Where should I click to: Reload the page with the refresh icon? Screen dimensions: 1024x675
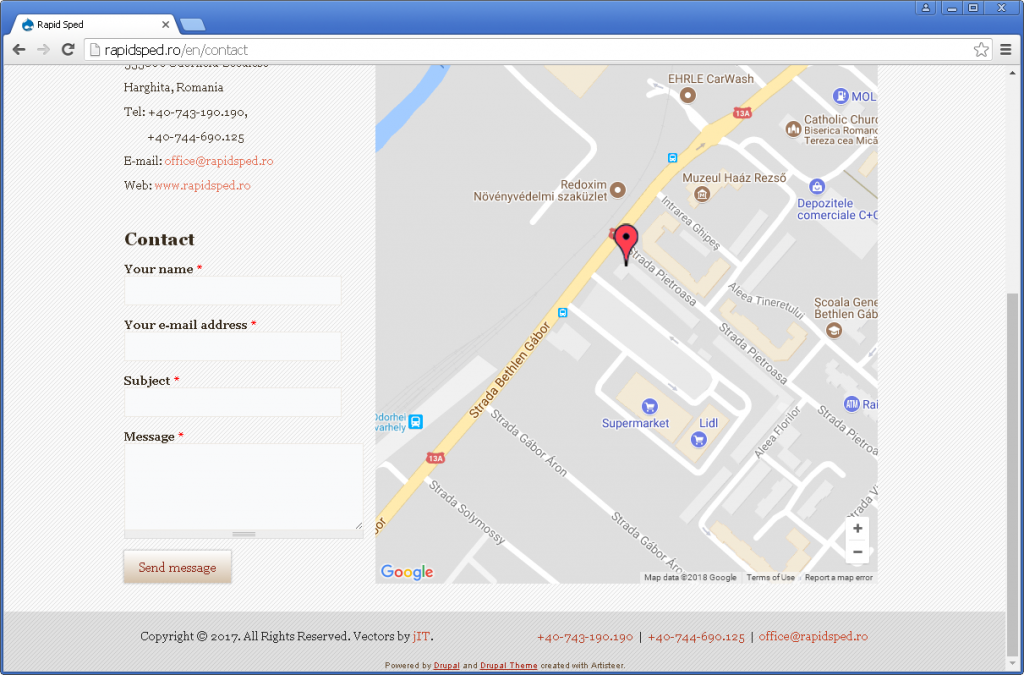pyautogui.click(x=68, y=49)
